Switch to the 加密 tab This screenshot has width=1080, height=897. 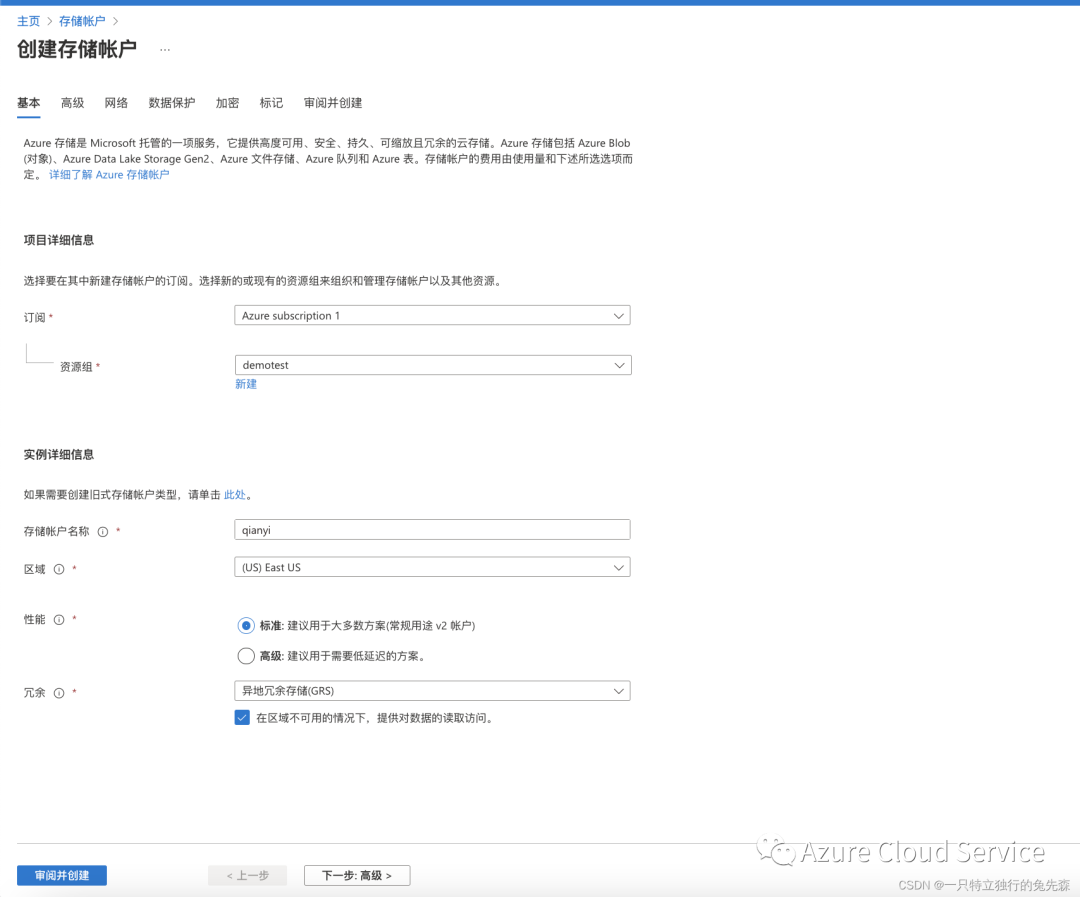[x=227, y=103]
